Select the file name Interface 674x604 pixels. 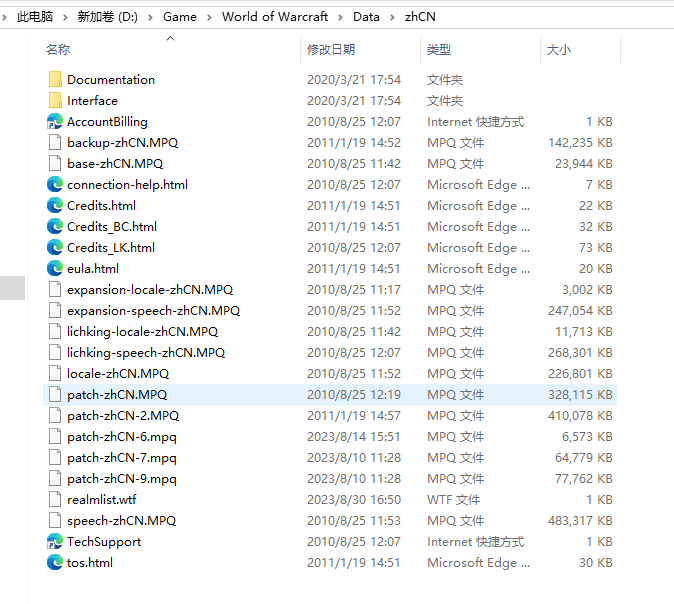(92, 101)
